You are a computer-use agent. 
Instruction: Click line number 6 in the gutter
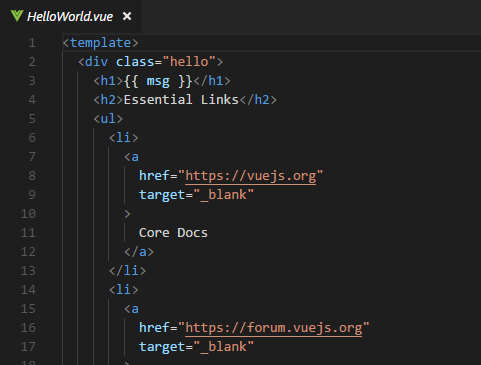pos(32,138)
